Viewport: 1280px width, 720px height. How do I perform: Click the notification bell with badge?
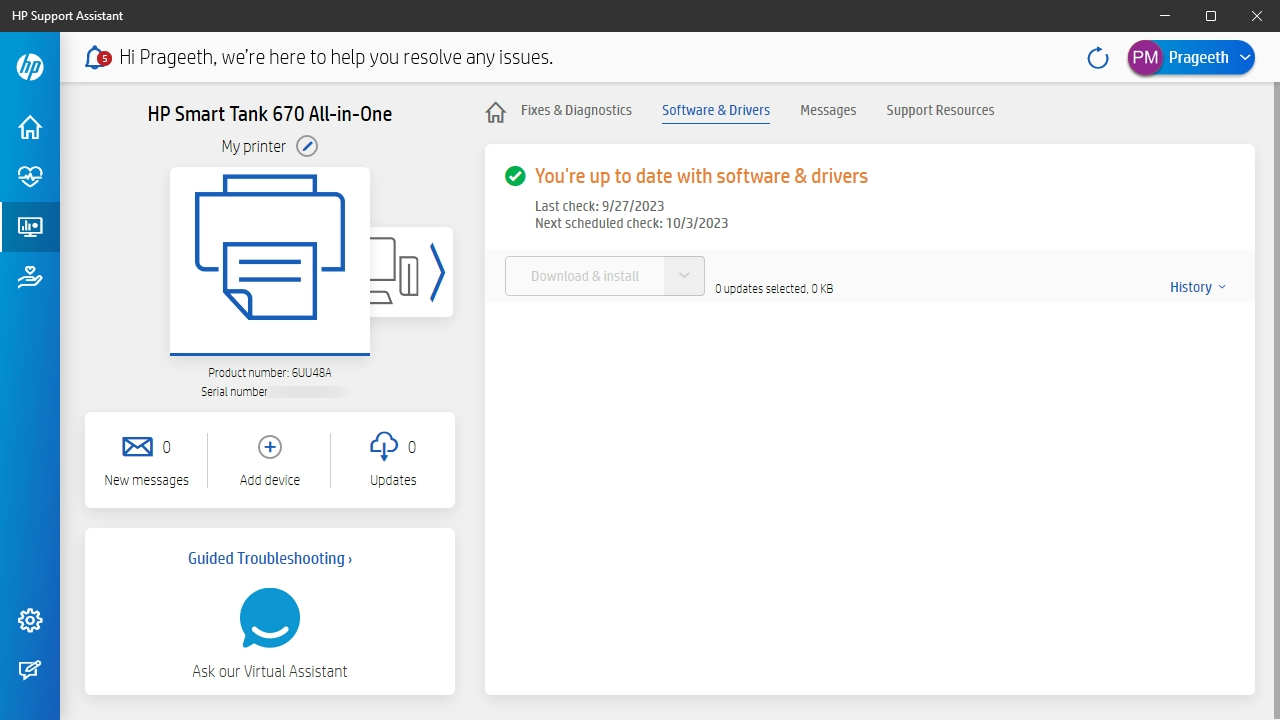pyautogui.click(x=97, y=58)
